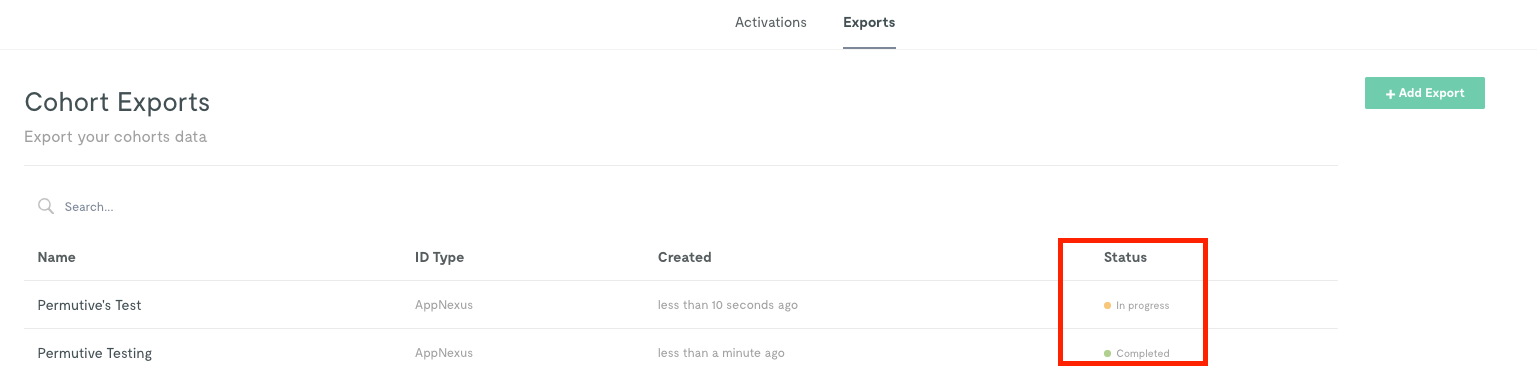The width and height of the screenshot is (1537, 374).
Task: Click the orange In progress status dot
Action: point(1107,305)
